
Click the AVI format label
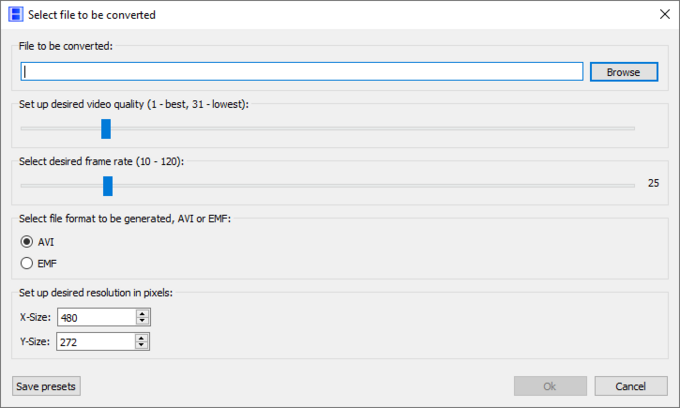(x=46, y=242)
